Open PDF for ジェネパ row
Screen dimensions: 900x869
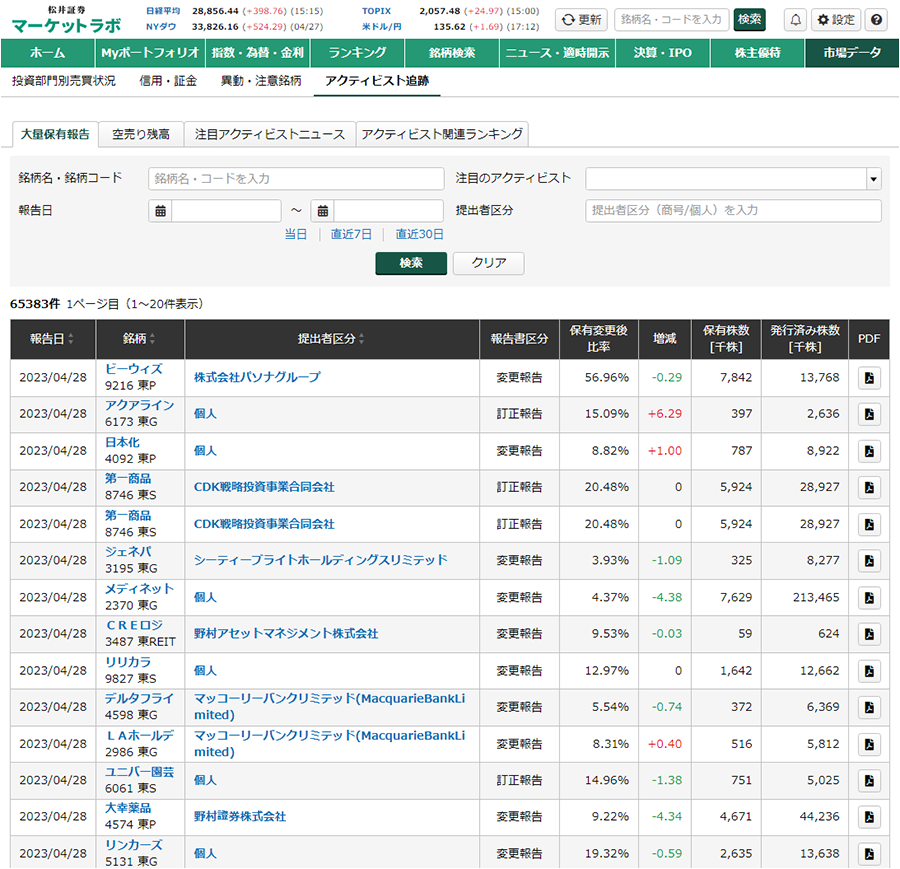869,560
